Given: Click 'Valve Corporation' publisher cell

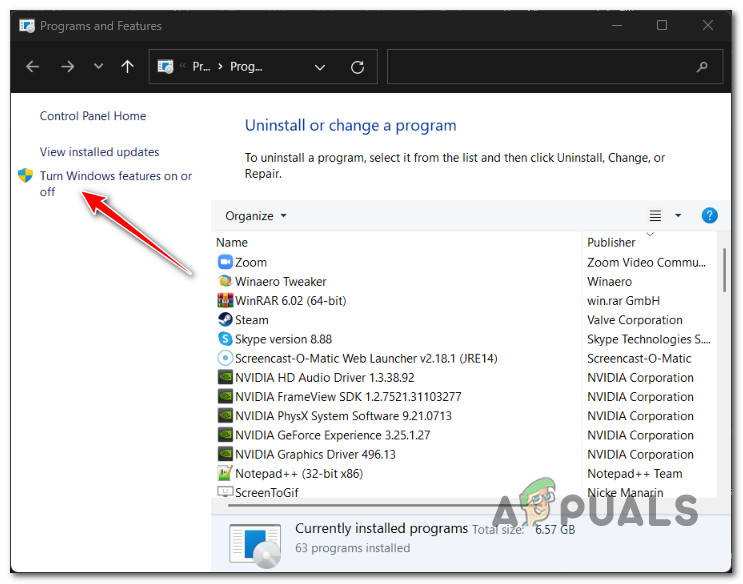Looking at the screenshot, I should click(634, 320).
